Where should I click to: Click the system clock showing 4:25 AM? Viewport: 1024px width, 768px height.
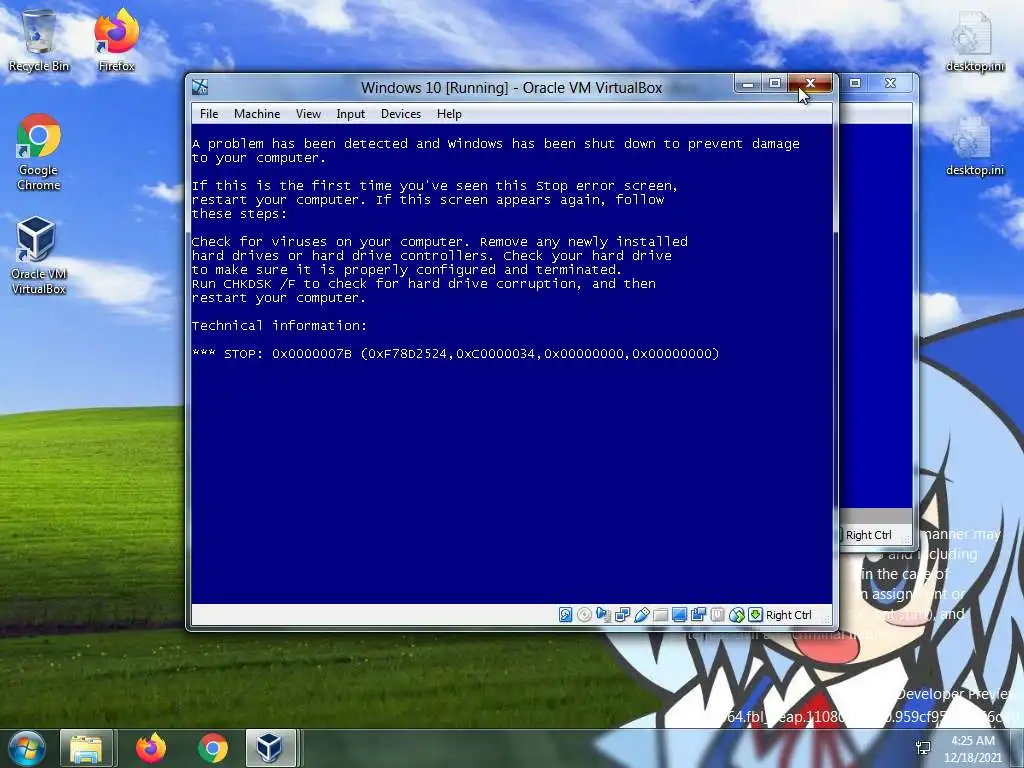point(972,748)
